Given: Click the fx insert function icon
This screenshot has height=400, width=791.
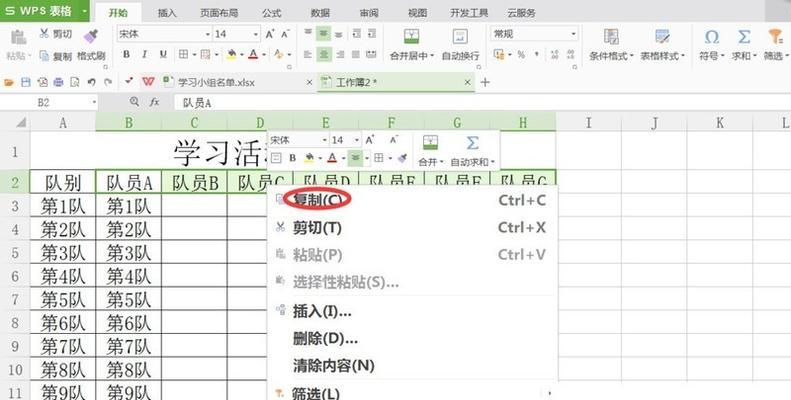Looking at the screenshot, I should coord(154,102).
